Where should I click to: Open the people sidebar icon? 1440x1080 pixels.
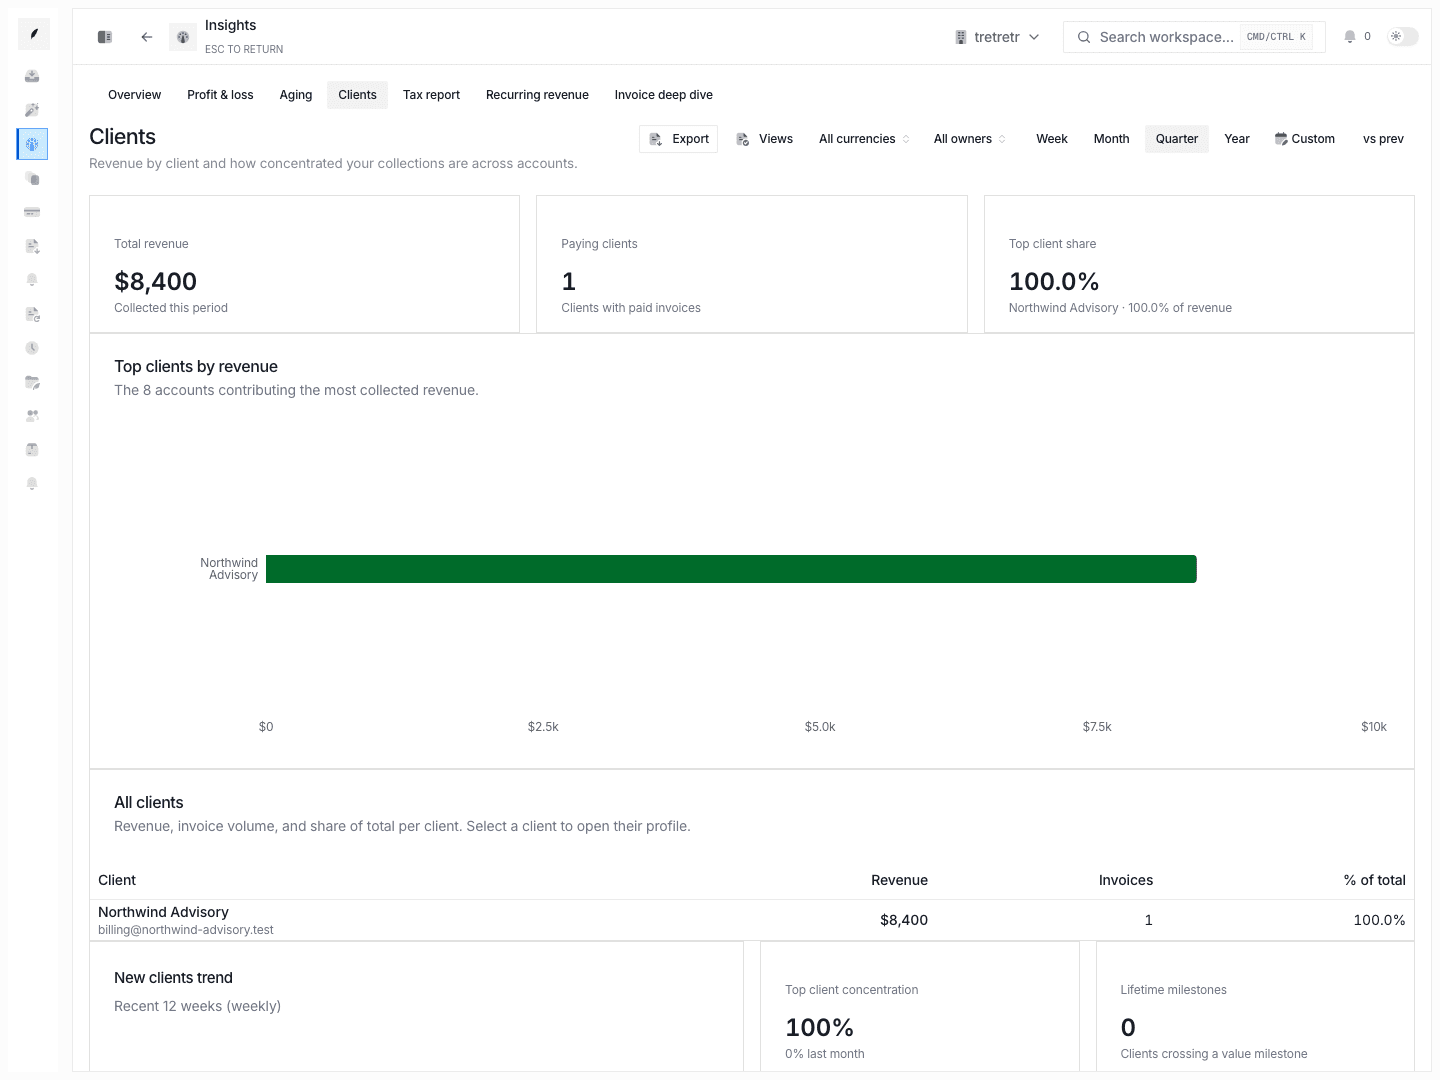pos(32,416)
